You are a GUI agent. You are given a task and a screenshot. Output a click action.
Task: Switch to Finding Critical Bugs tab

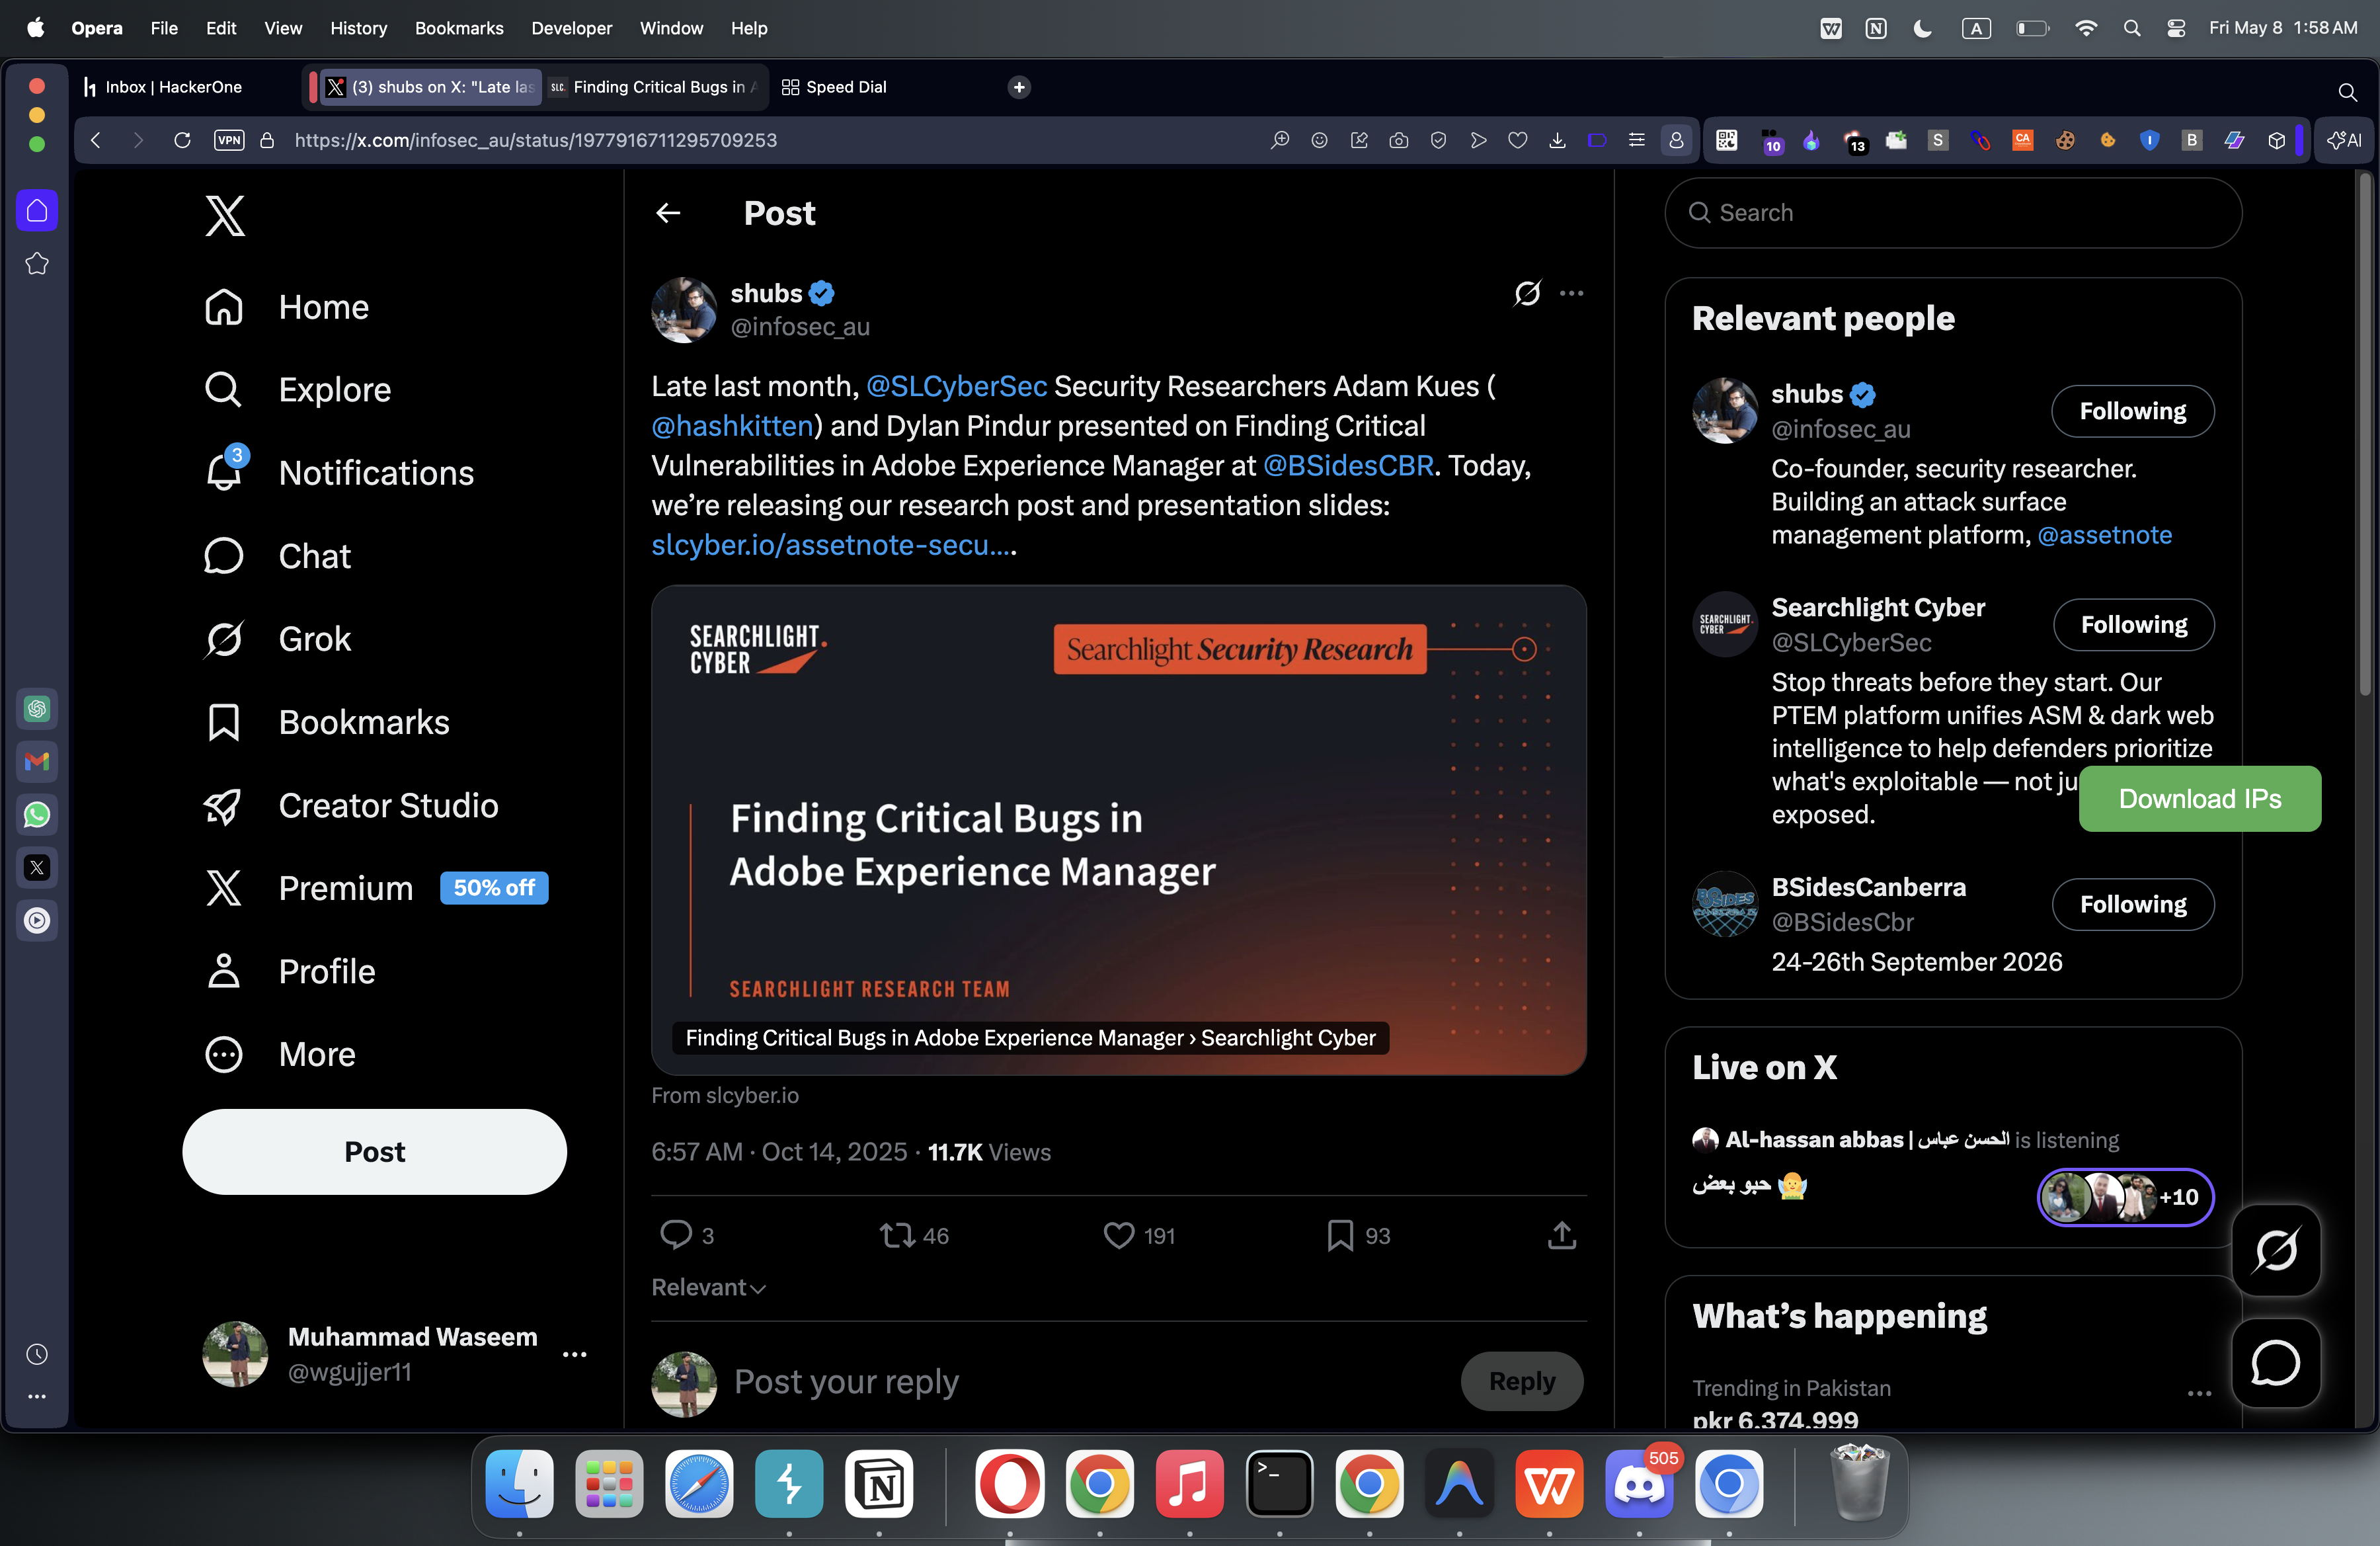[656, 87]
